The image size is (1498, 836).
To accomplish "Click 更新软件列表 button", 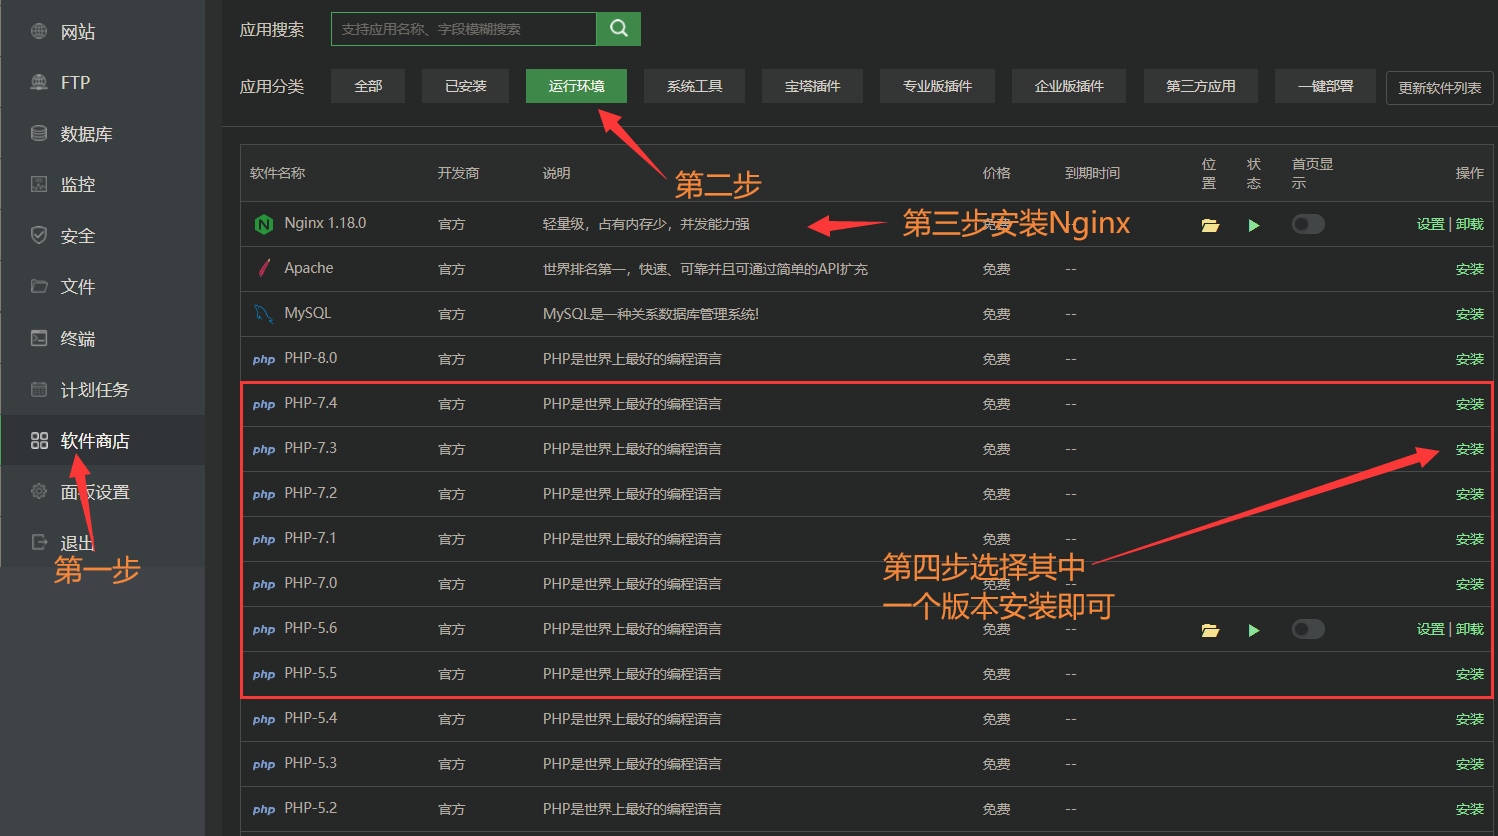I will tap(1439, 87).
